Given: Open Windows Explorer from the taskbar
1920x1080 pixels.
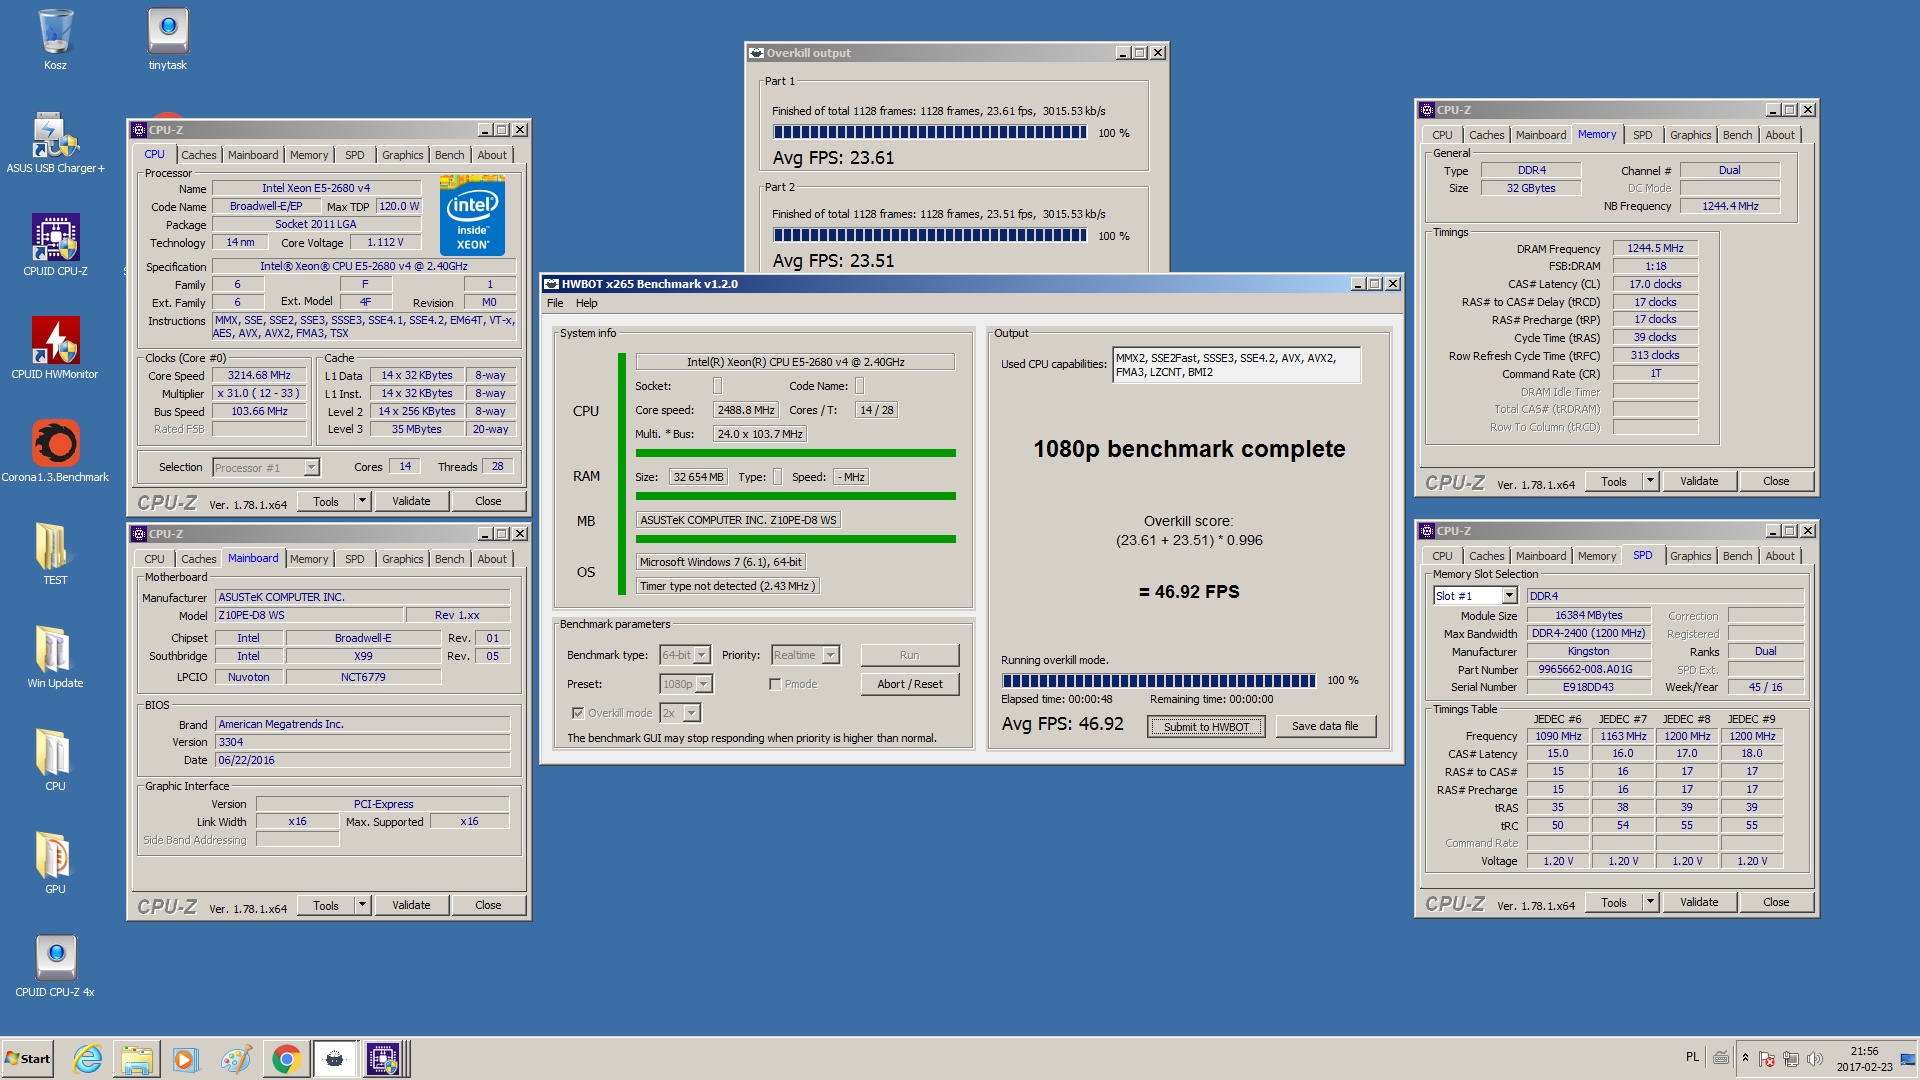Looking at the screenshot, I should coord(137,1059).
